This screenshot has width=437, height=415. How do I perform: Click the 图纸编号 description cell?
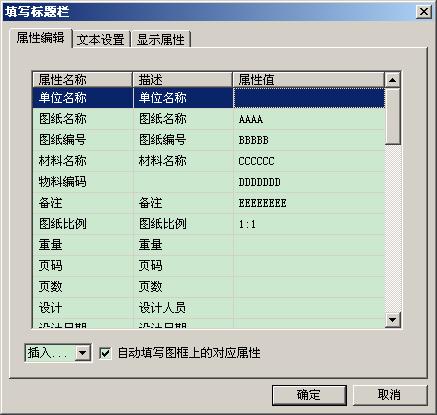click(x=183, y=140)
